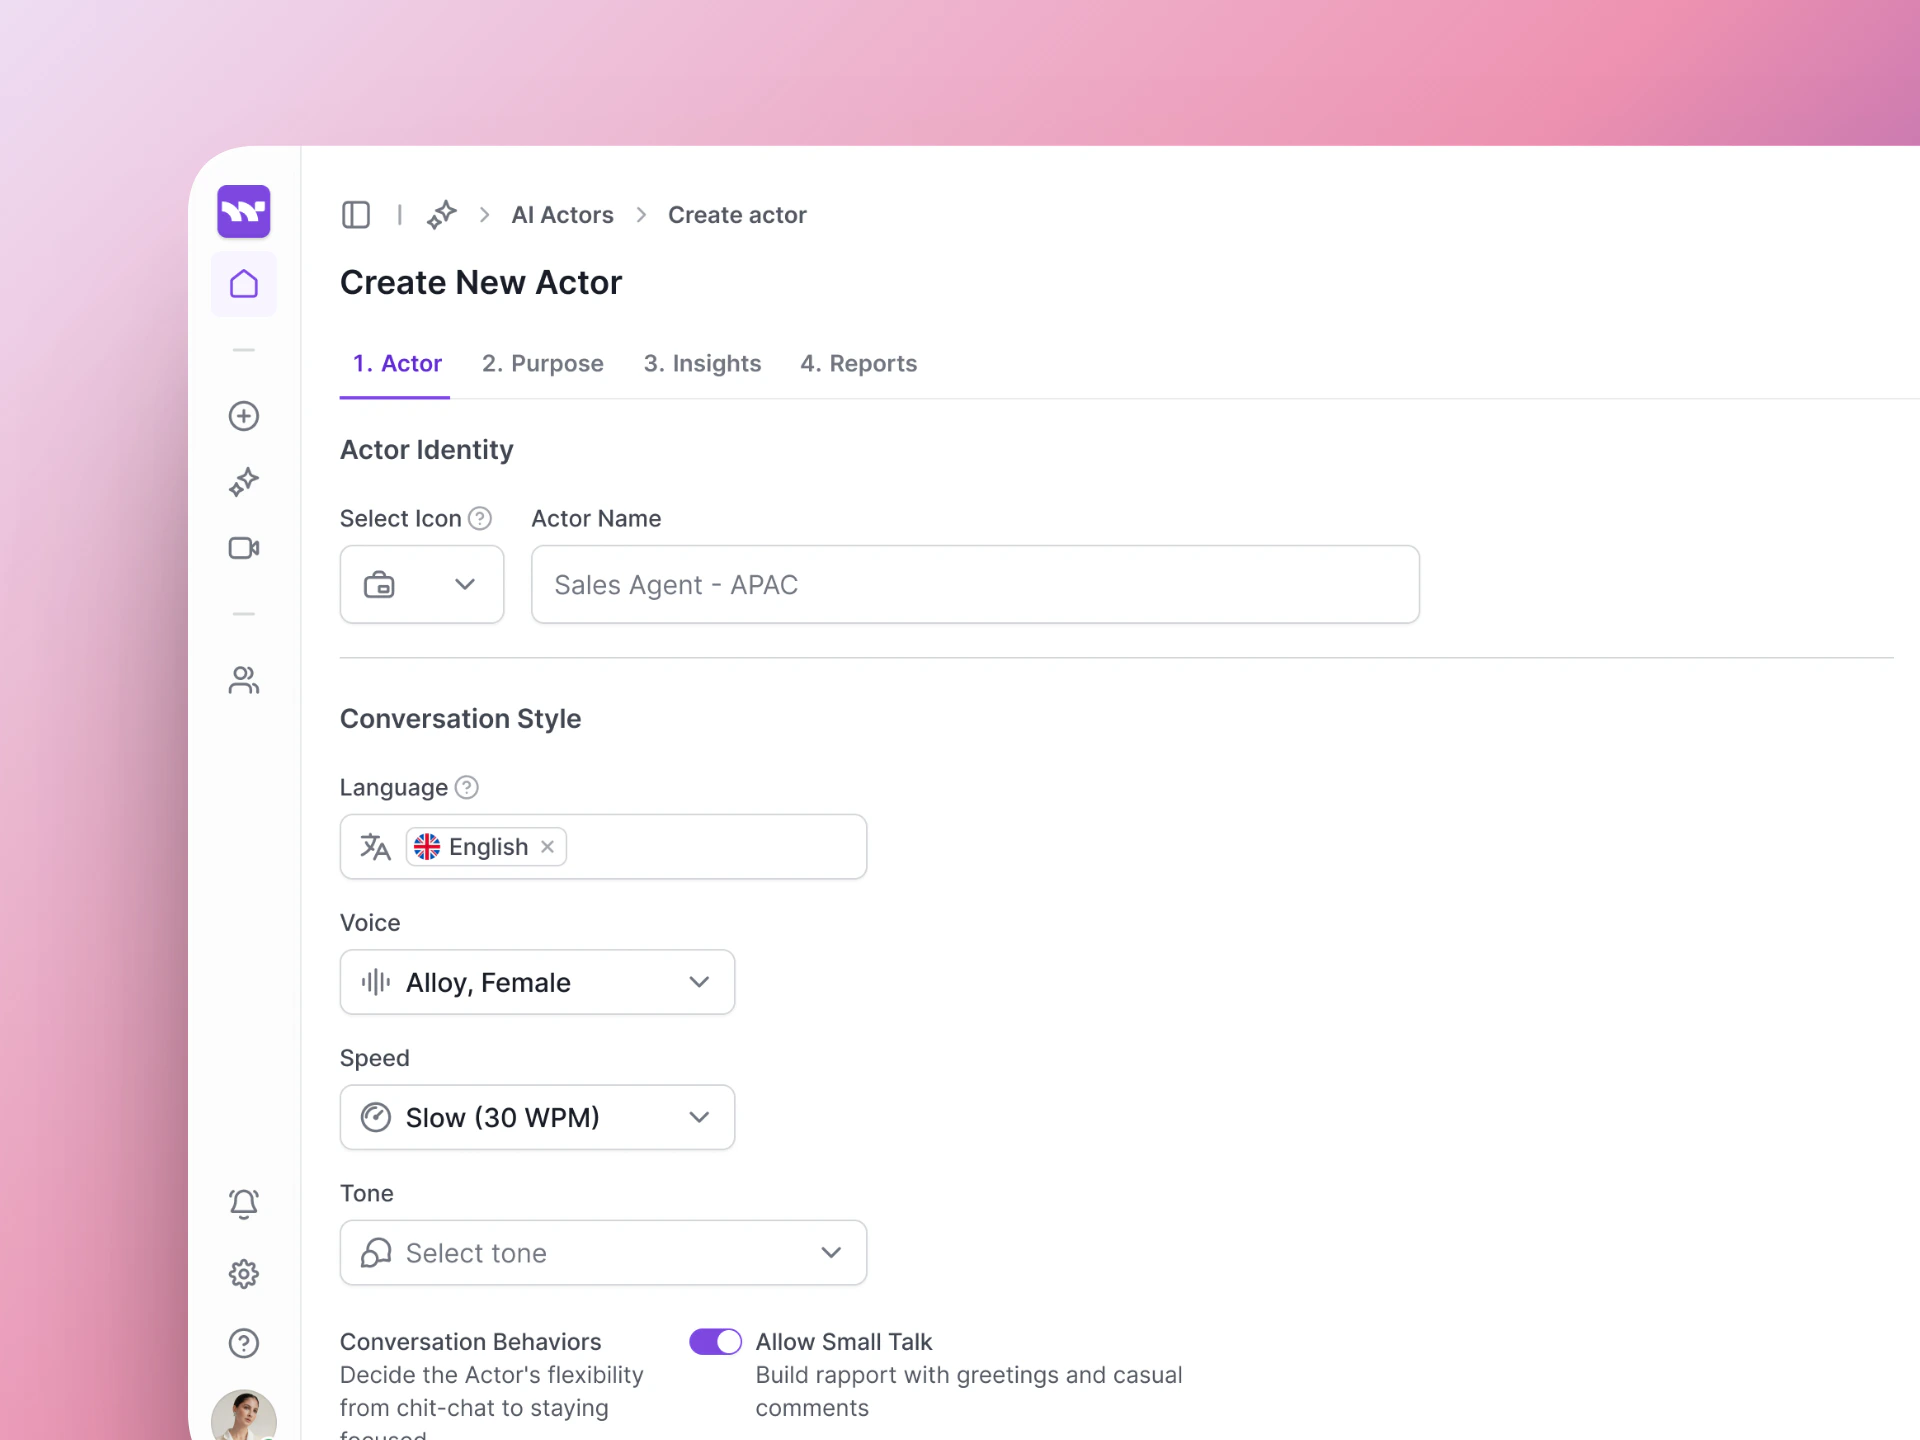Open the team members people icon
Screen dimensions: 1920x1440
pyautogui.click(x=243, y=681)
